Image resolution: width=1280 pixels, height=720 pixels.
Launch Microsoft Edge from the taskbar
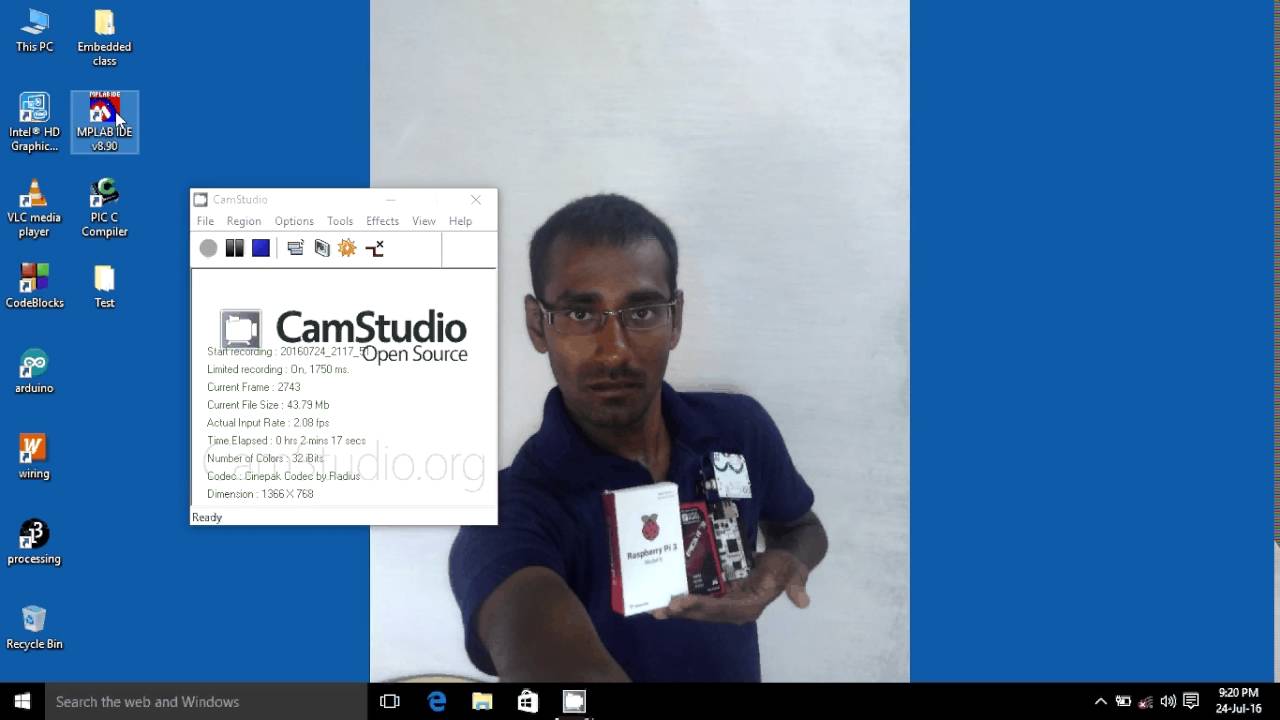437,701
